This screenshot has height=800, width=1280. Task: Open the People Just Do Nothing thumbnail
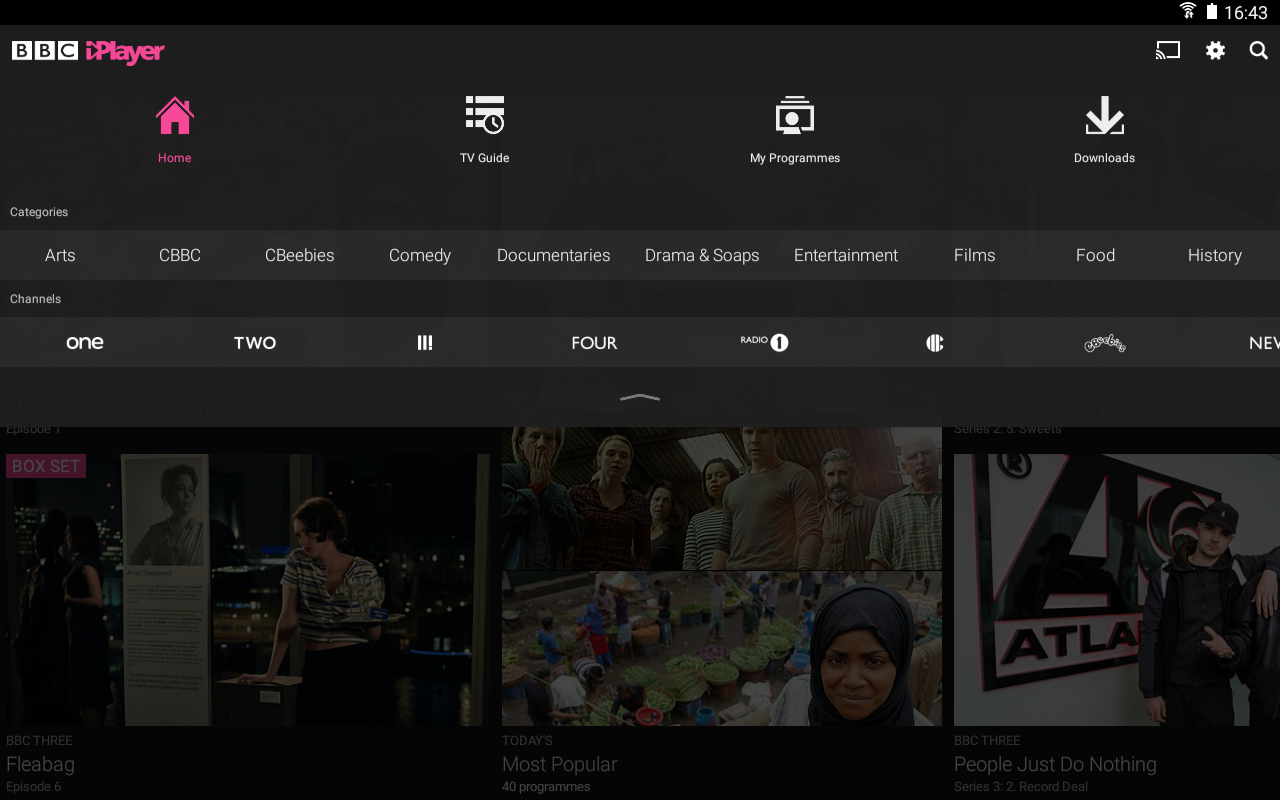coord(1117,590)
